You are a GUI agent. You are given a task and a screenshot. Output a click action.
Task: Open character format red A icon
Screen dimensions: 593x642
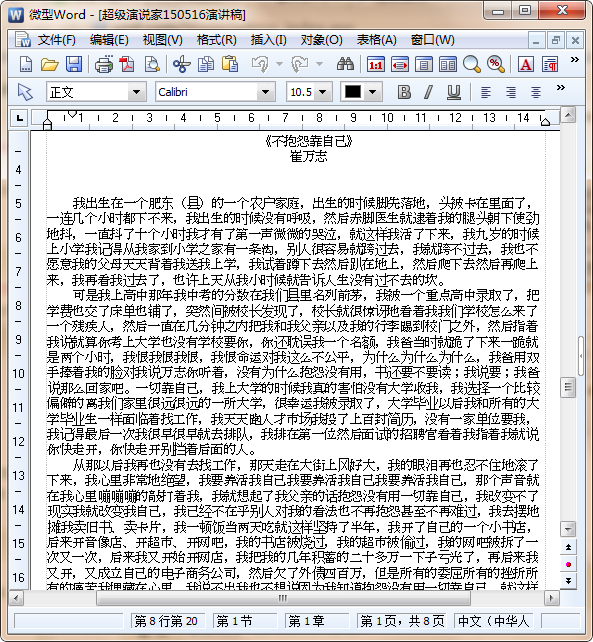point(526,65)
